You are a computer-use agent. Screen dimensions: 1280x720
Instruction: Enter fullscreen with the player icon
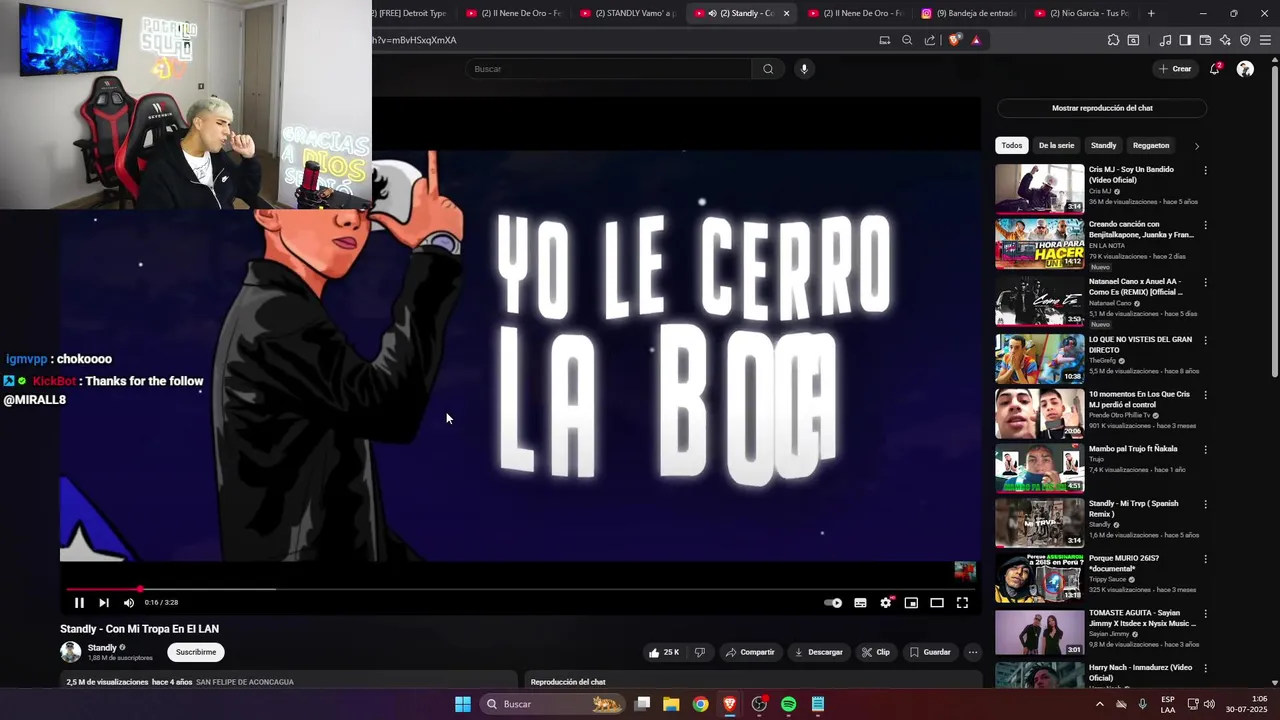962,603
